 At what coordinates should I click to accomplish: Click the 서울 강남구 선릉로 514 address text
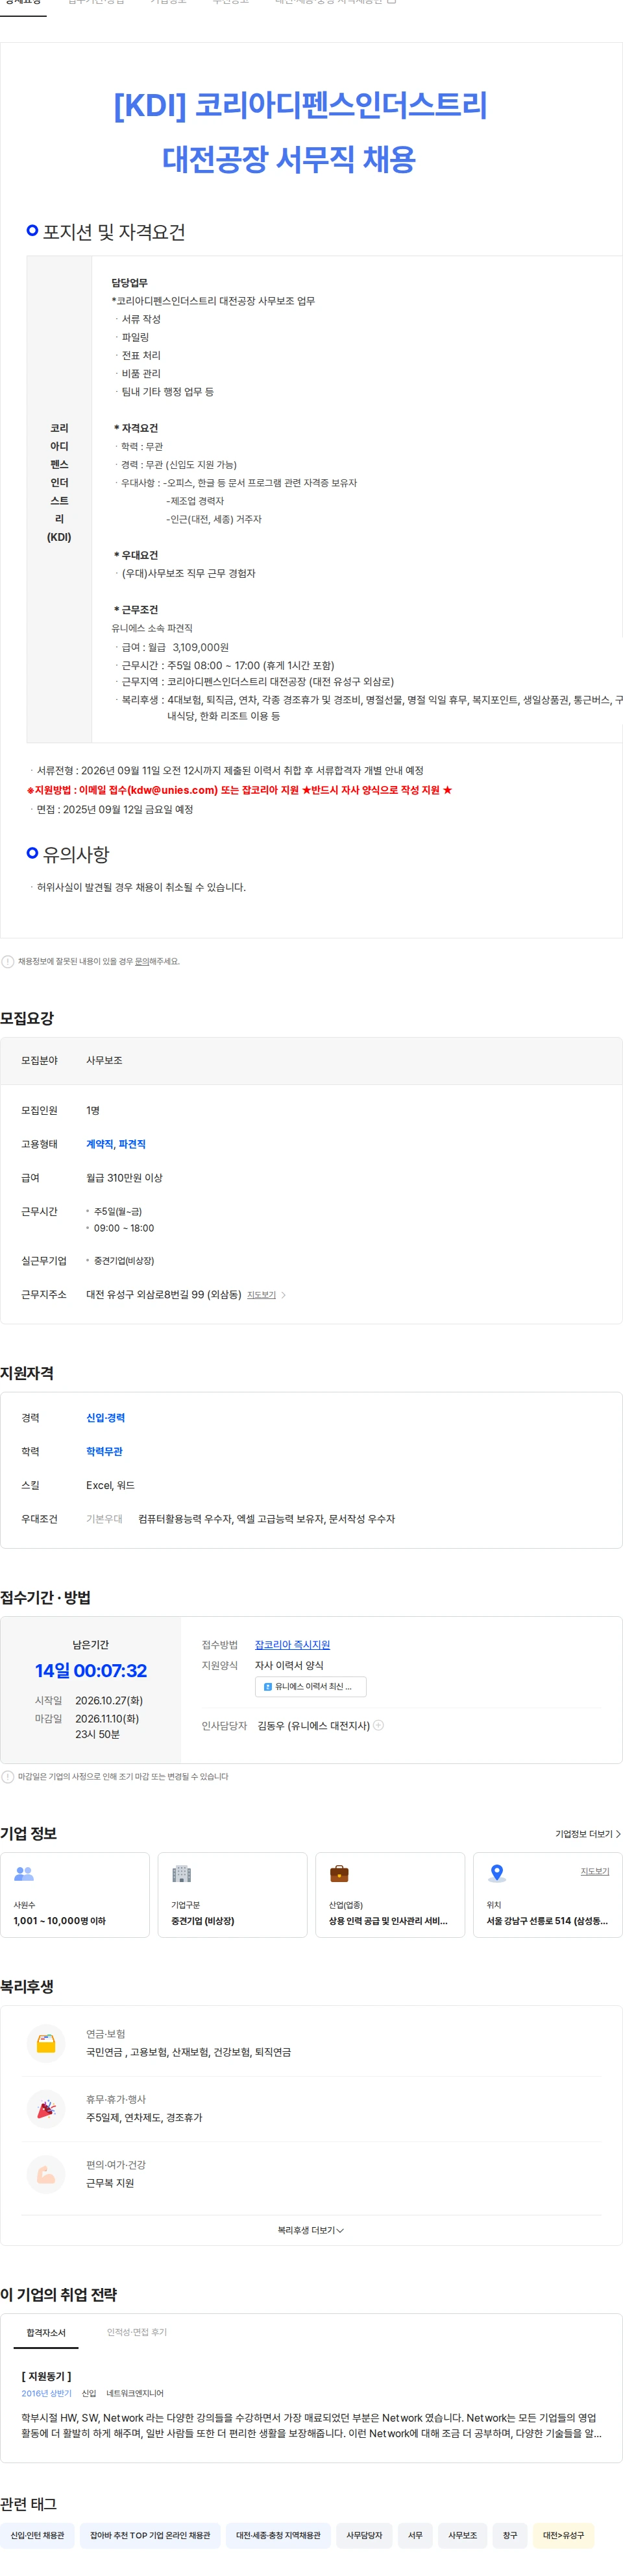tap(547, 1921)
